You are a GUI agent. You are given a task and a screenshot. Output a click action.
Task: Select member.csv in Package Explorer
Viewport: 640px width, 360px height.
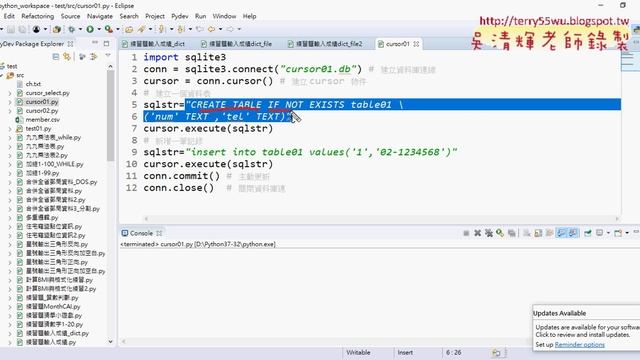point(42,120)
